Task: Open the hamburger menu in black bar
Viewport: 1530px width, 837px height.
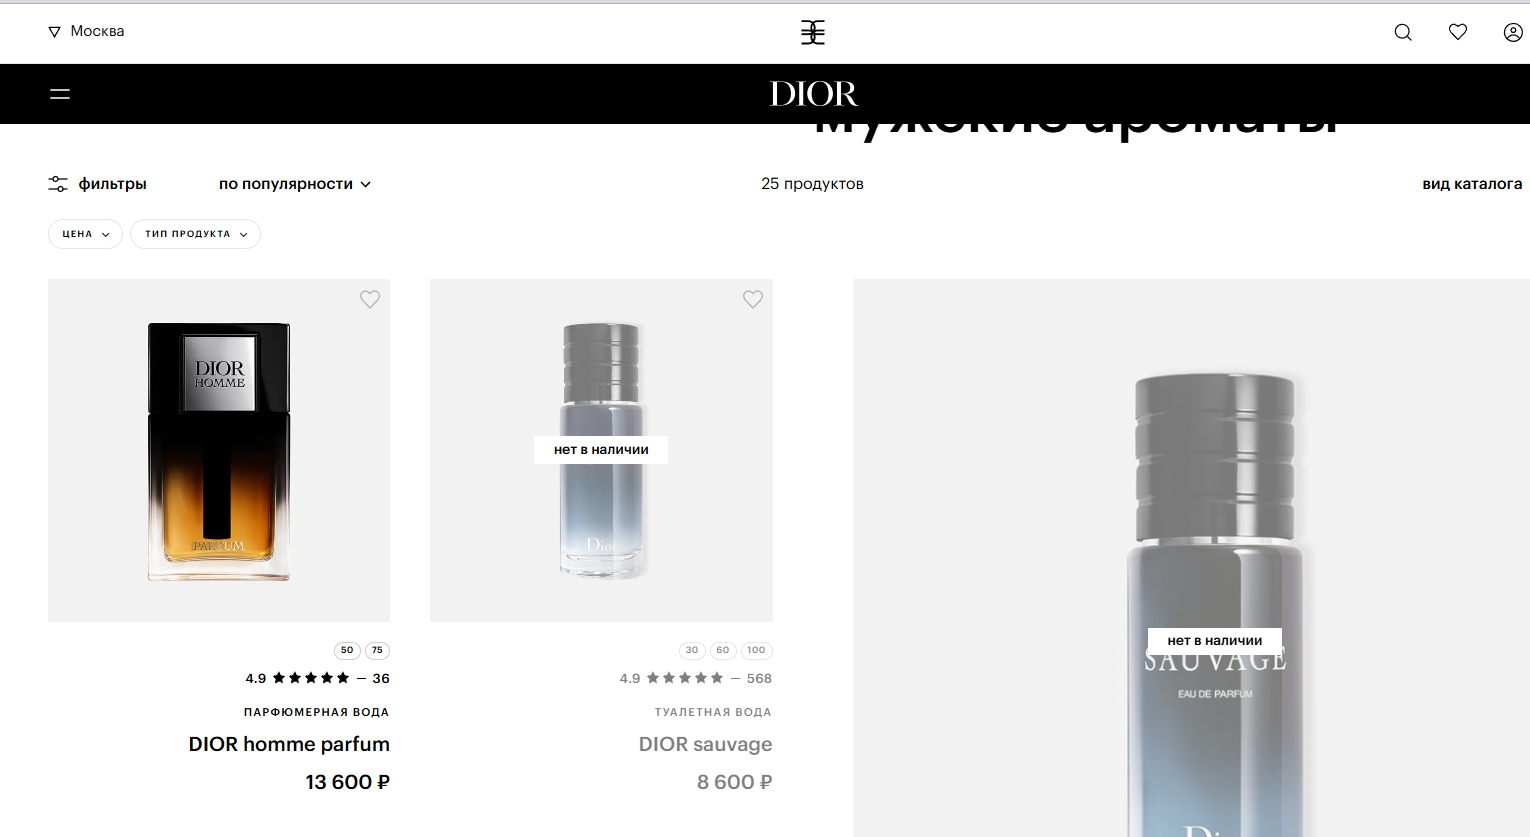Action: click(60, 94)
